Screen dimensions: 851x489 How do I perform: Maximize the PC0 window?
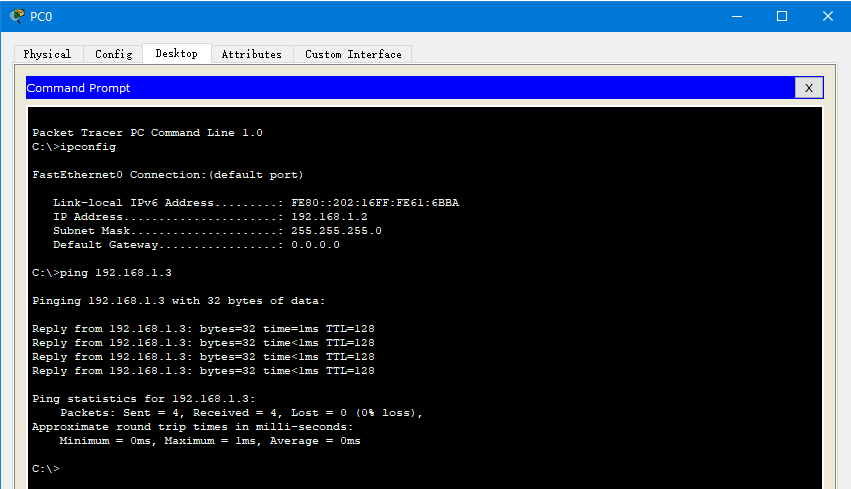pyautogui.click(x=782, y=16)
